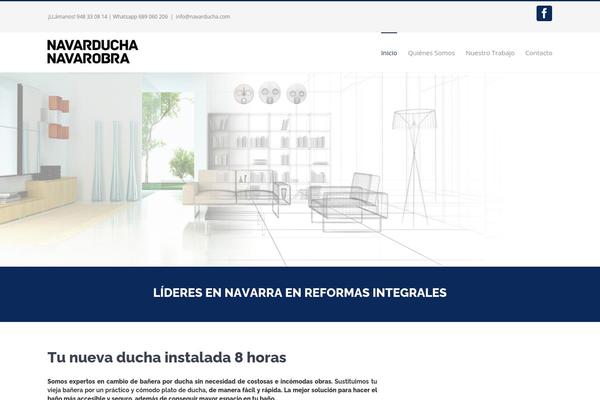Click the info@navarducha.com email link

click(203, 17)
